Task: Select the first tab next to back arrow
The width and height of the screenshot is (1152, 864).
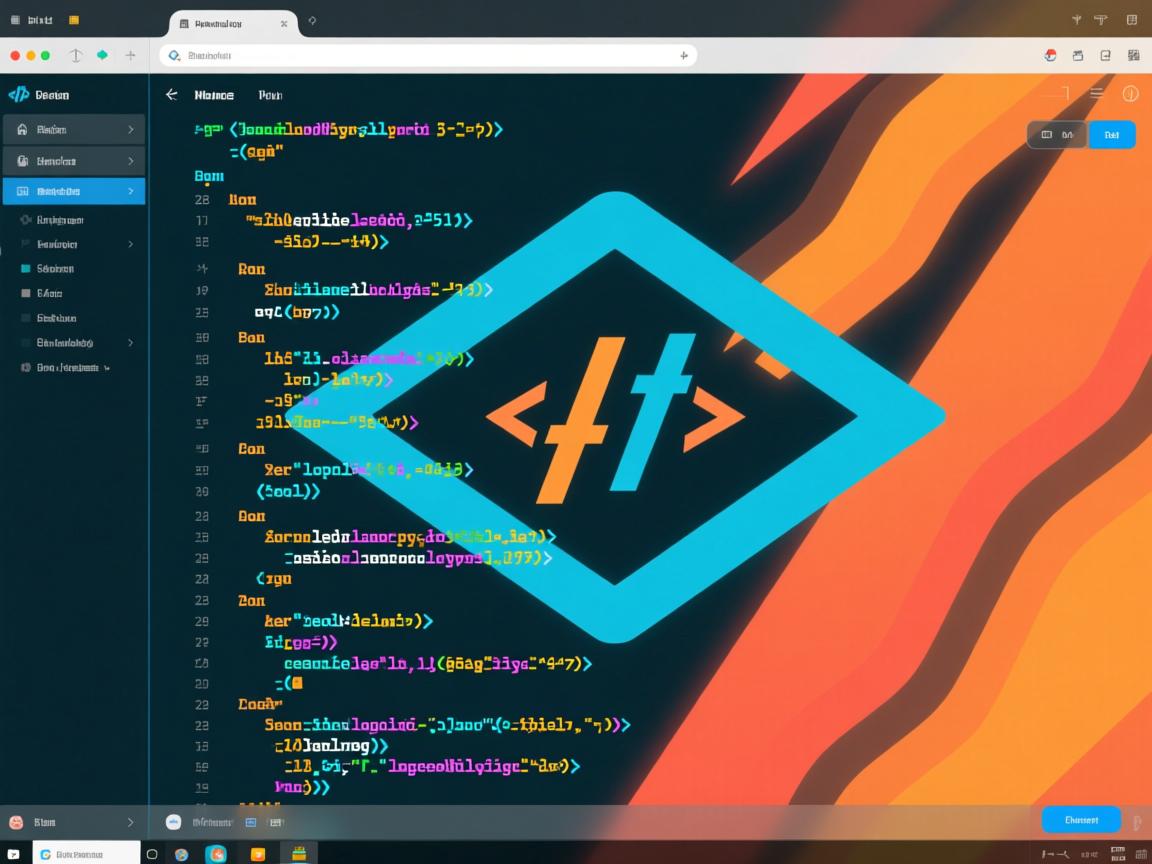Action: coord(214,95)
